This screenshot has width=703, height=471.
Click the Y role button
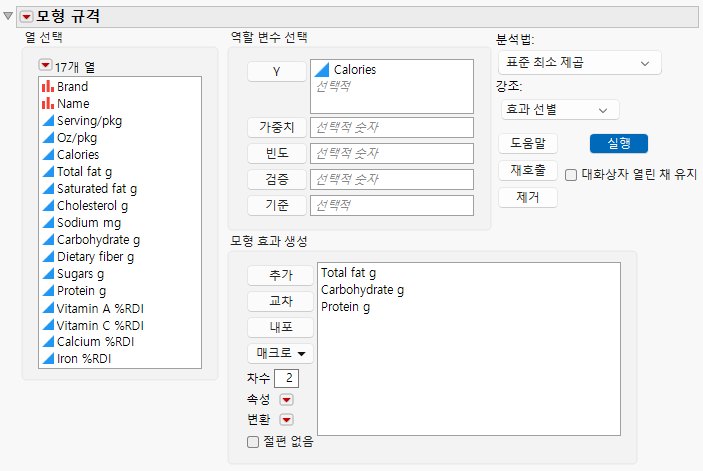click(x=277, y=72)
